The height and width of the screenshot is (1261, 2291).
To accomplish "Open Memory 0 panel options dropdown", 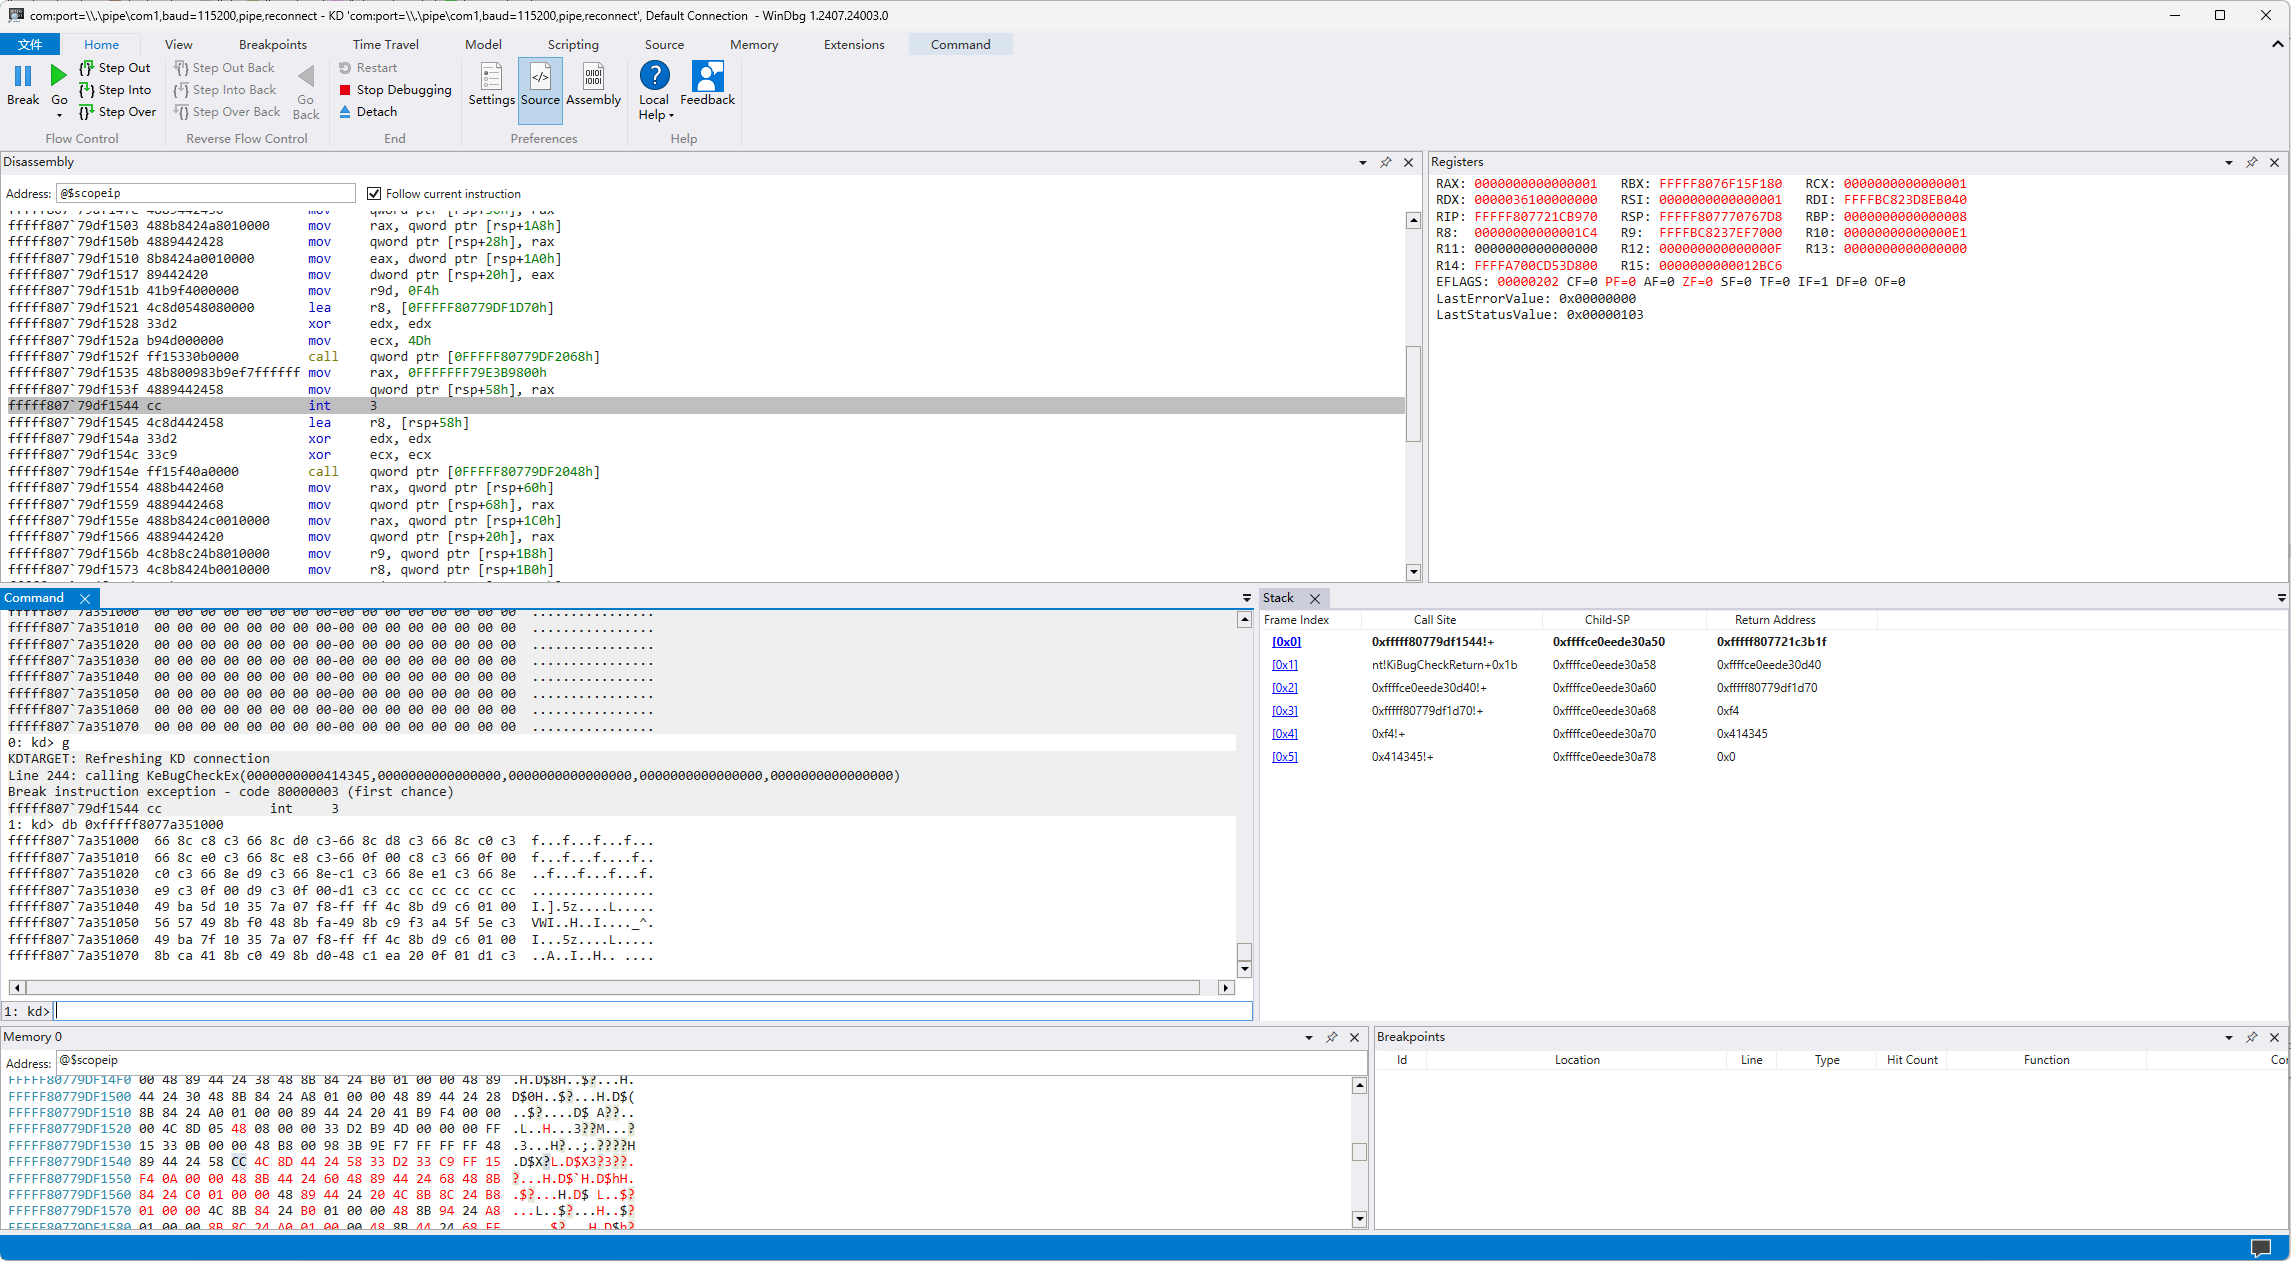I will pyautogui.click(x=1308, y=1037).
